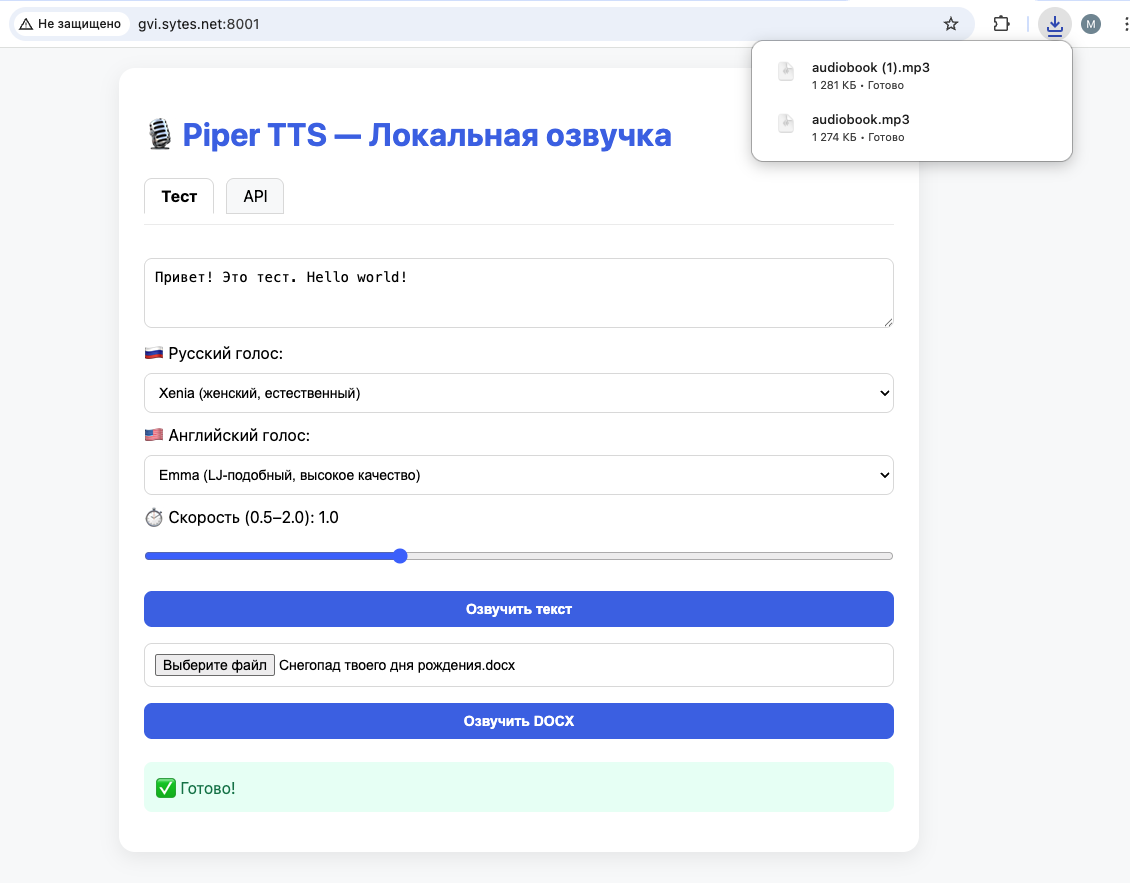Screen dimensions: 1130x883
Task: Click the Russian flag icon above voice selector
Action: pyautogui.click(x=153, y=352)
